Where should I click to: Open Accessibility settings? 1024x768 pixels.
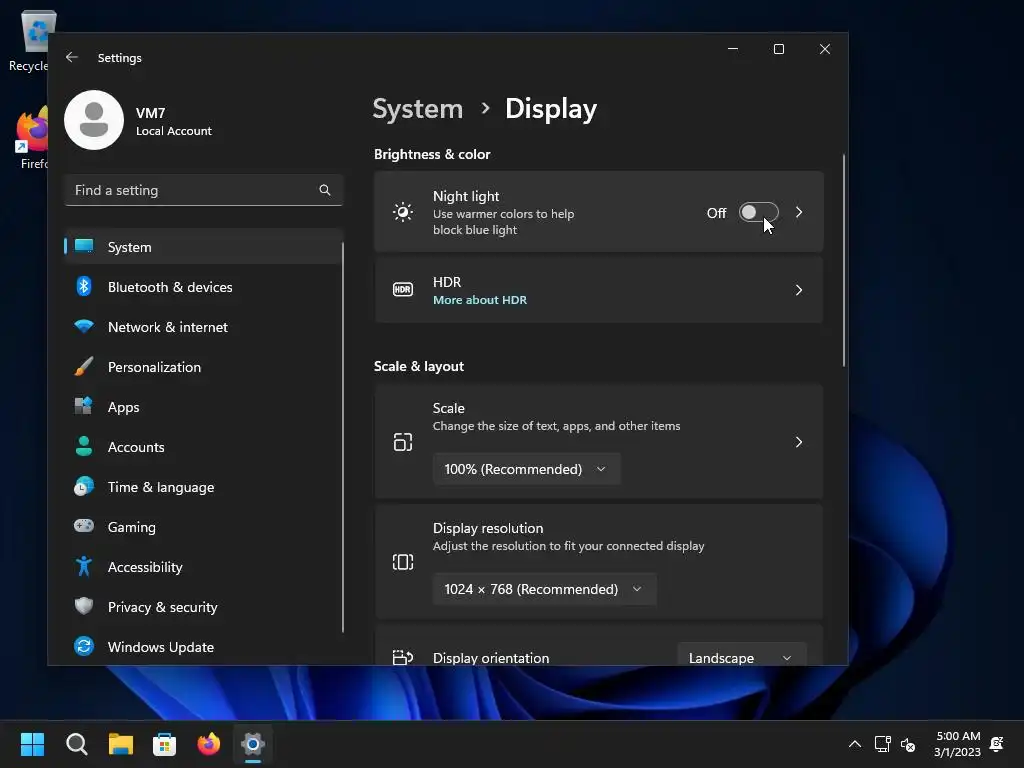(x=203, y=566)
